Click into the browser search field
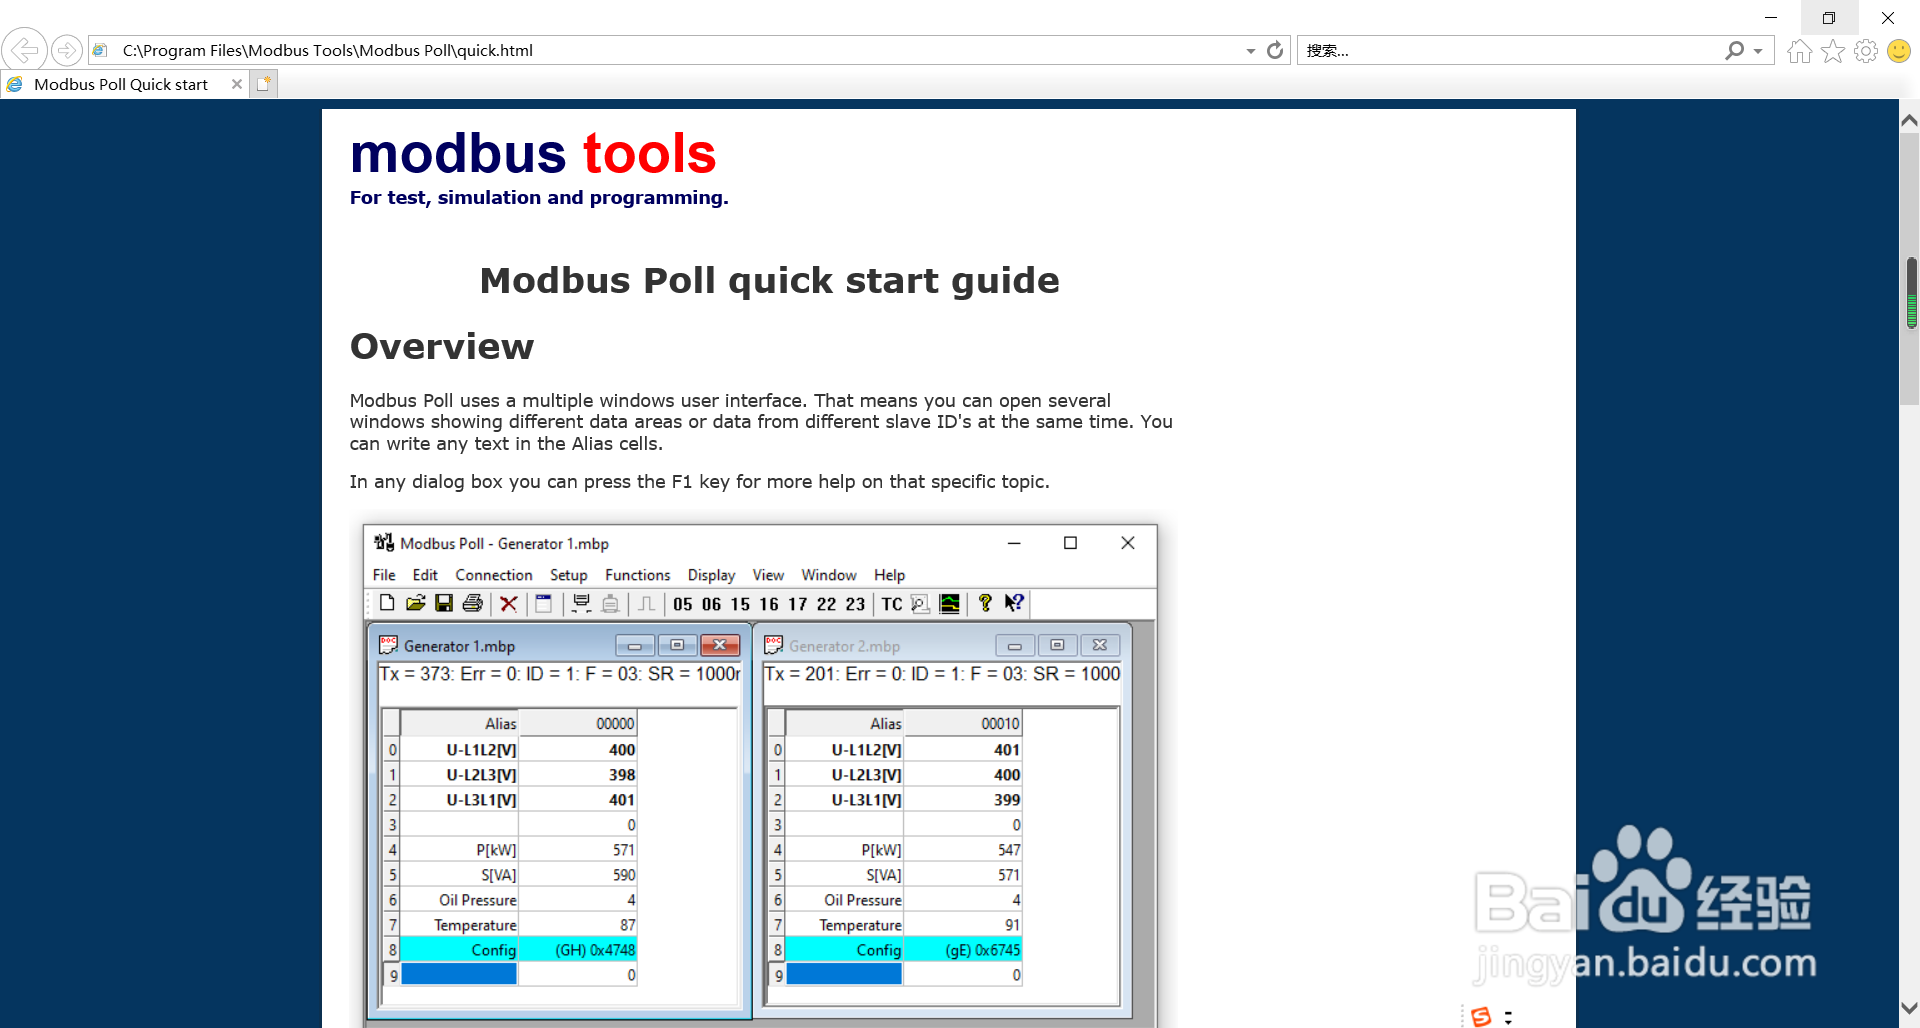1920x1028 pixels. [x=1510, y=50]
